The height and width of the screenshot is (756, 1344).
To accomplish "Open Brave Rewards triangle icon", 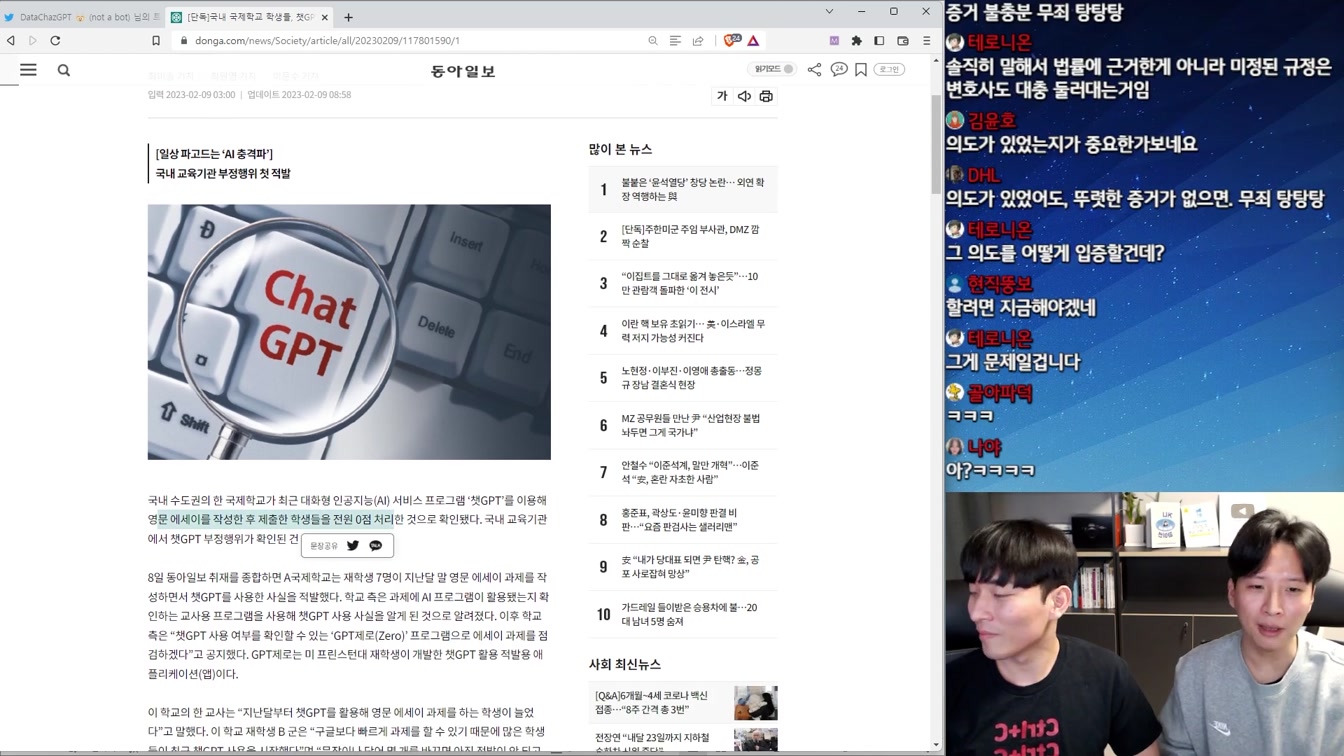I will [753, 41].
